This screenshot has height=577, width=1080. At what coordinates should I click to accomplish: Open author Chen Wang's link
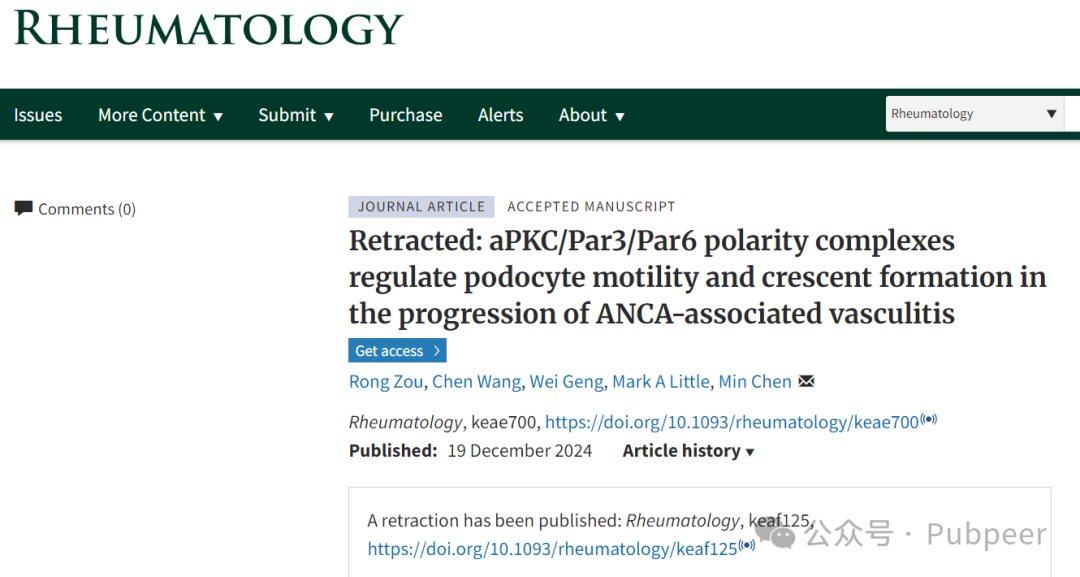476,381
